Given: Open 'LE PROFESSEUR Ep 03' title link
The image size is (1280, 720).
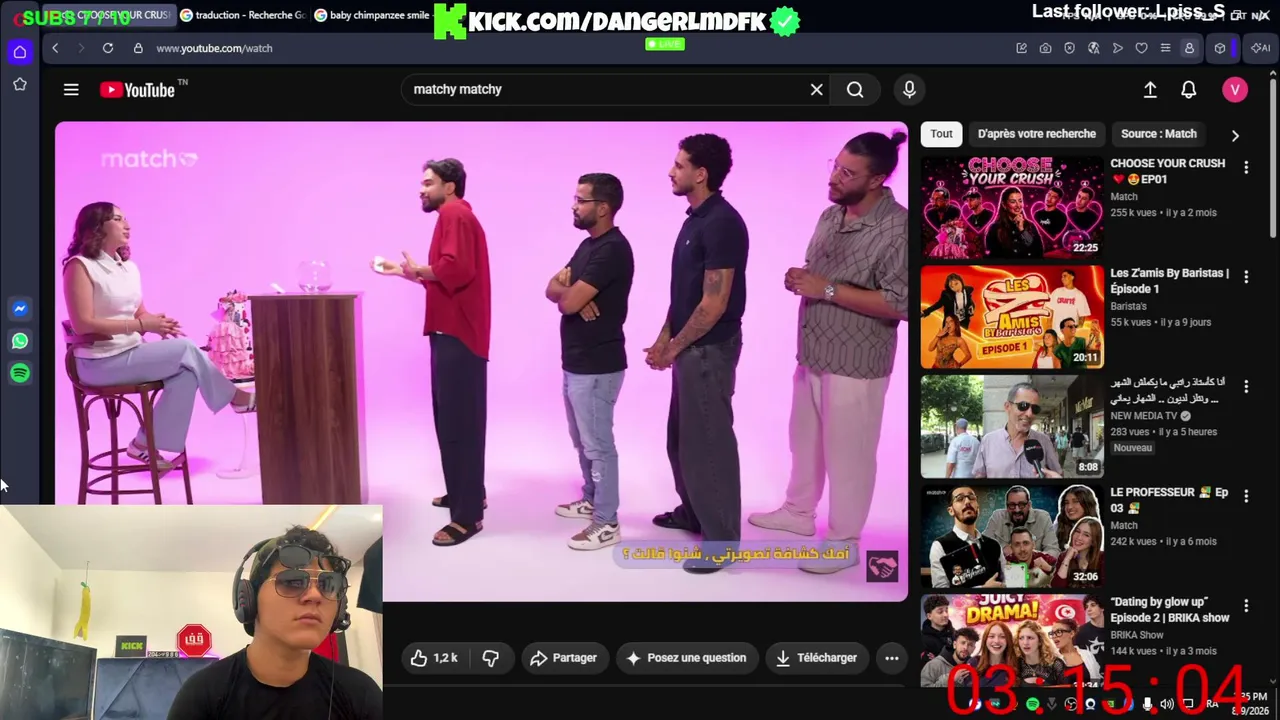Looking at the screenshot, I should [x=1169, y=500].
